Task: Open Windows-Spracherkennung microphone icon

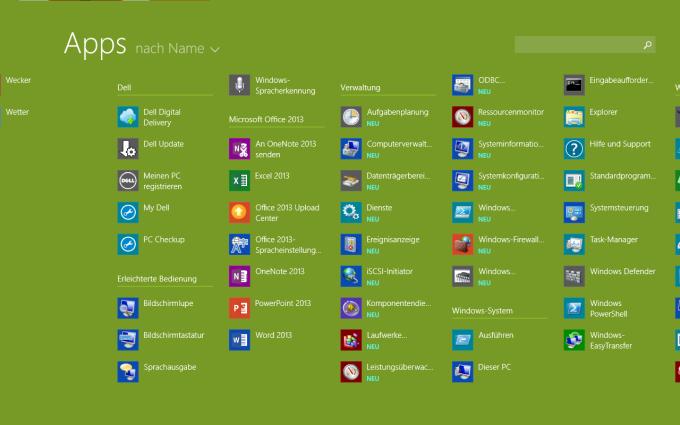Action: coord(239,85)
